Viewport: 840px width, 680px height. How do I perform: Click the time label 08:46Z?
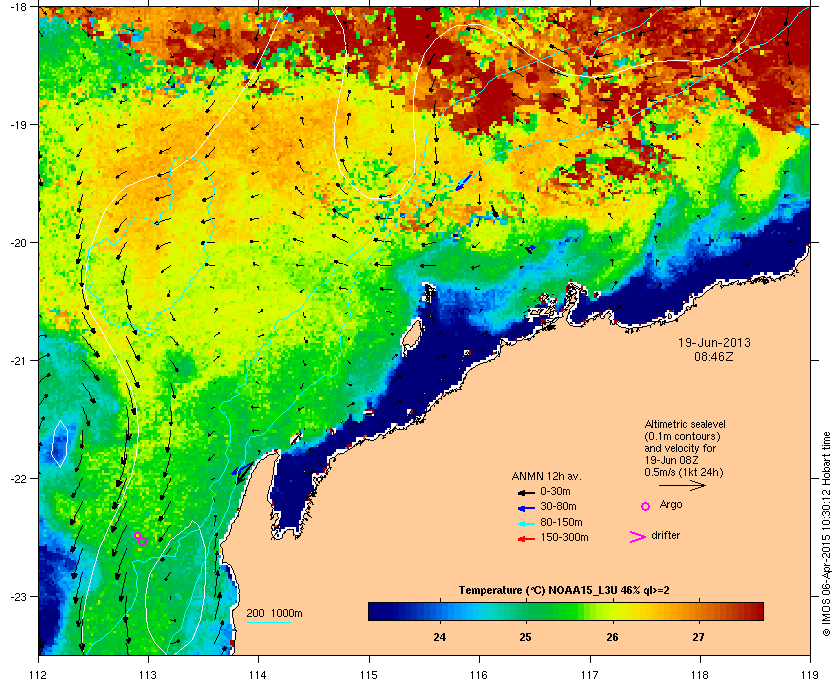coord(714,356)
